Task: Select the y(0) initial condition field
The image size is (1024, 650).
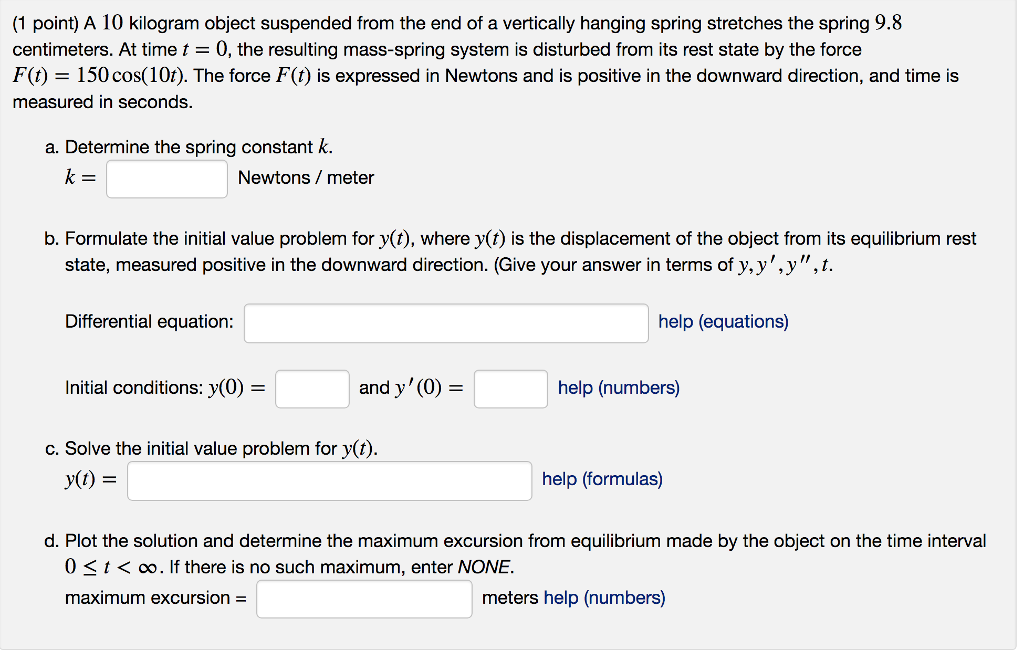Action: click(311, 389)
